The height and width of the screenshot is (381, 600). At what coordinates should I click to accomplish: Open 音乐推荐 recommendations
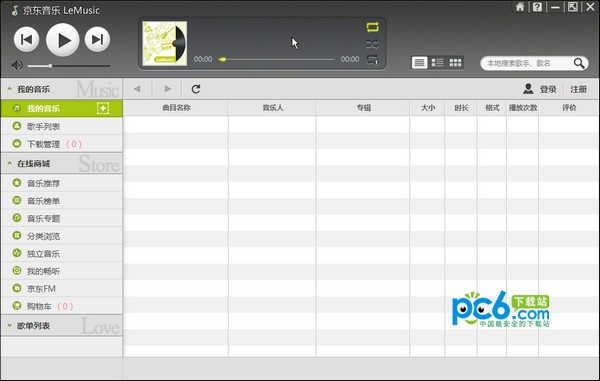(x=62, y=183)
